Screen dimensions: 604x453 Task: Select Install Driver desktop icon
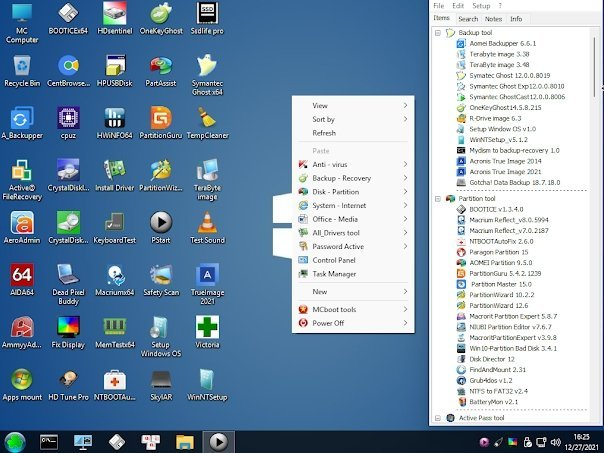(x=114, y=176)
